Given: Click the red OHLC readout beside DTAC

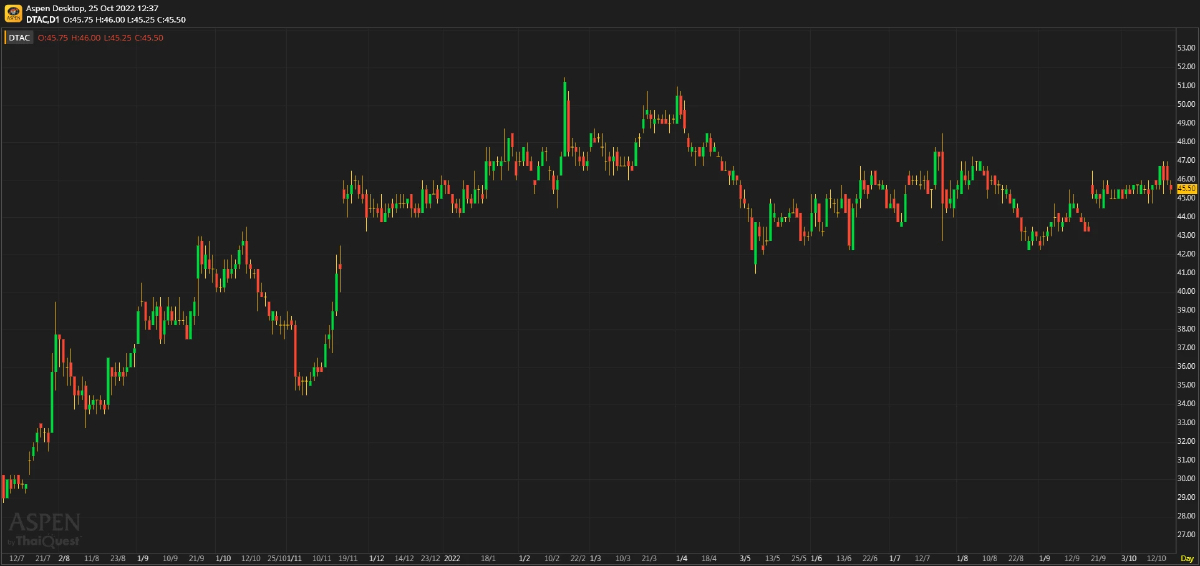Looking at the screenshot, I should [100, 37].
